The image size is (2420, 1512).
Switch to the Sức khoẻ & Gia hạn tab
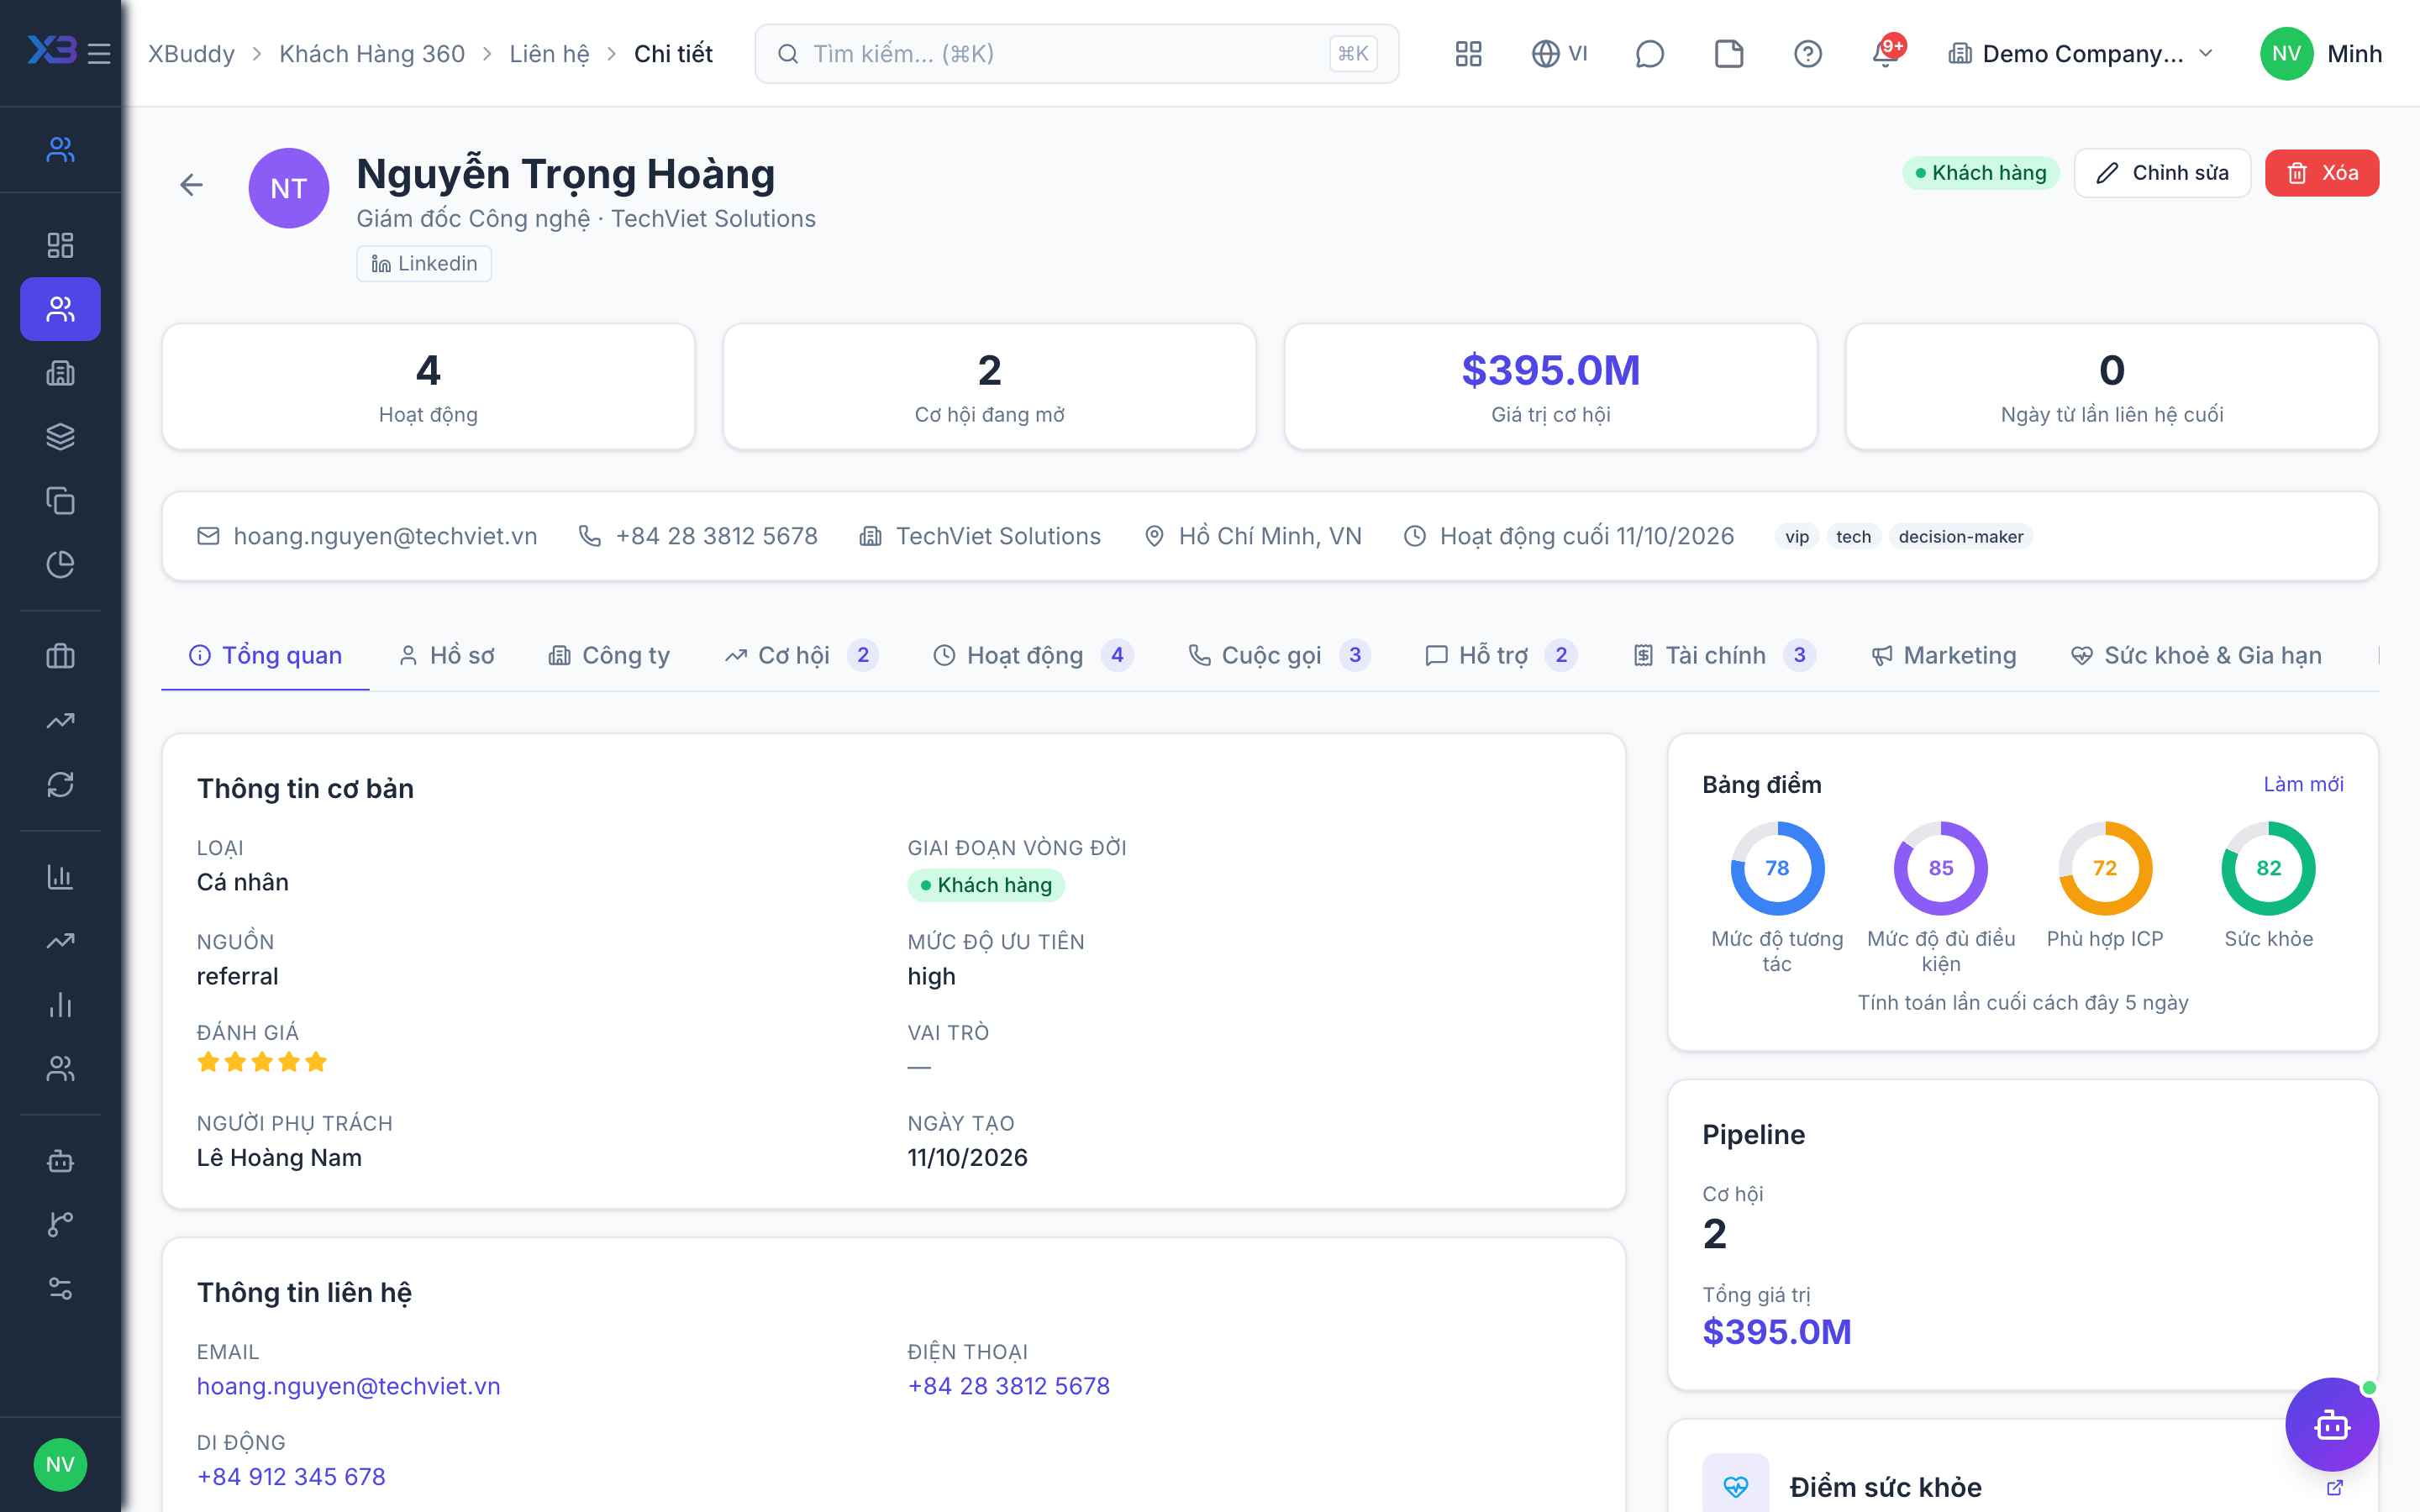coord(2196,655)
